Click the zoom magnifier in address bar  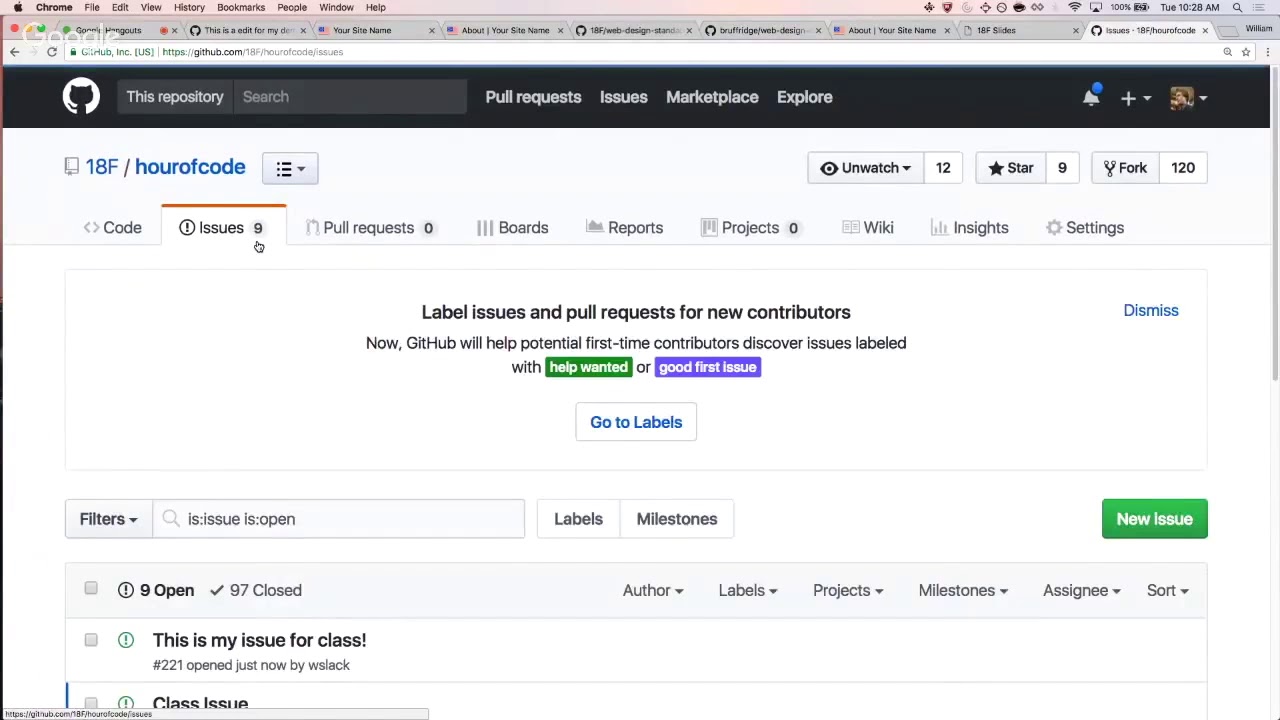coord(1227,52)
